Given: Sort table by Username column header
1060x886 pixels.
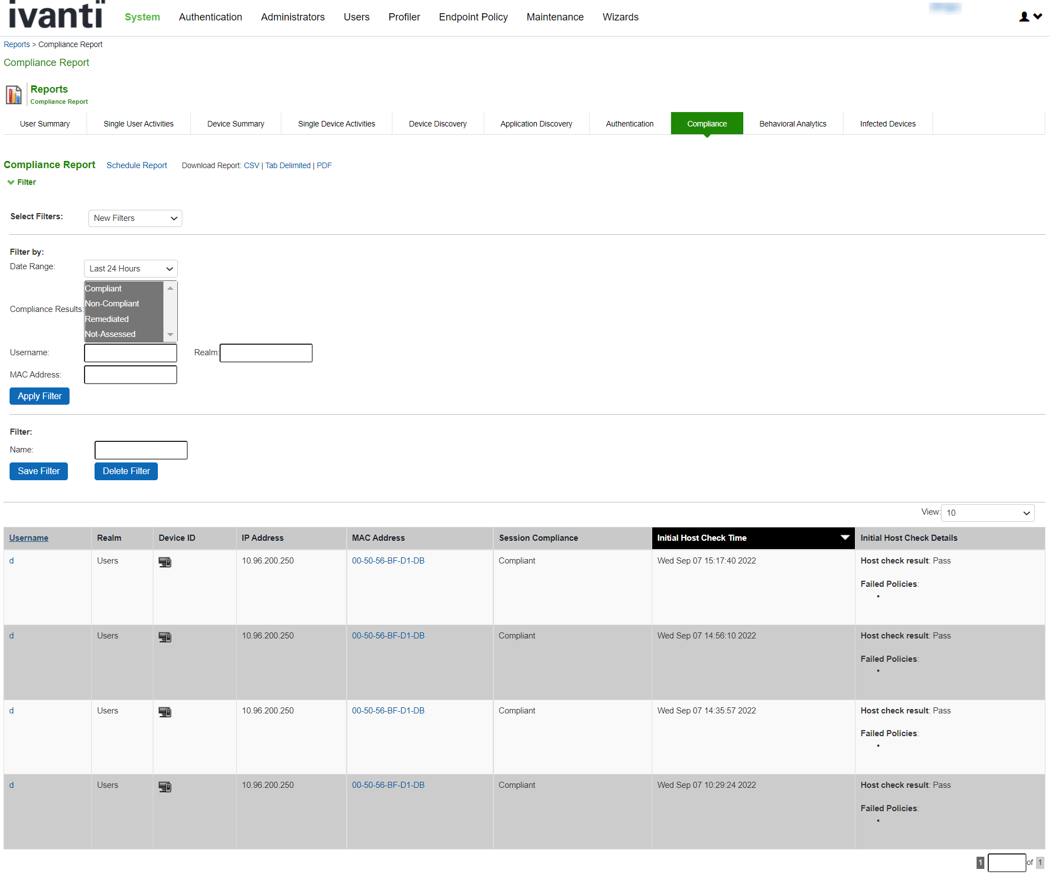Looking at the screenshot, I should coord(29,538).
